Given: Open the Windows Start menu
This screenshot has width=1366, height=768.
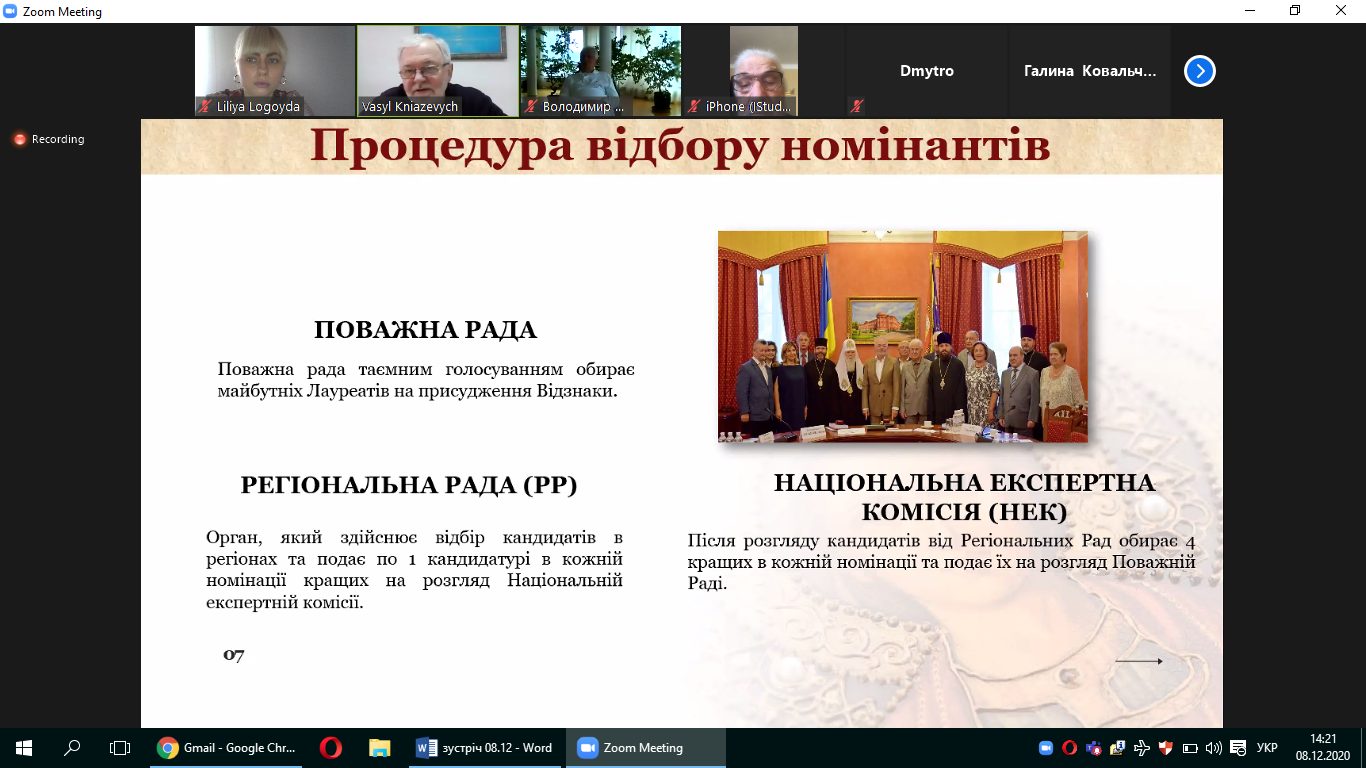Looking at the screenshot, I should tap(24, 748).
